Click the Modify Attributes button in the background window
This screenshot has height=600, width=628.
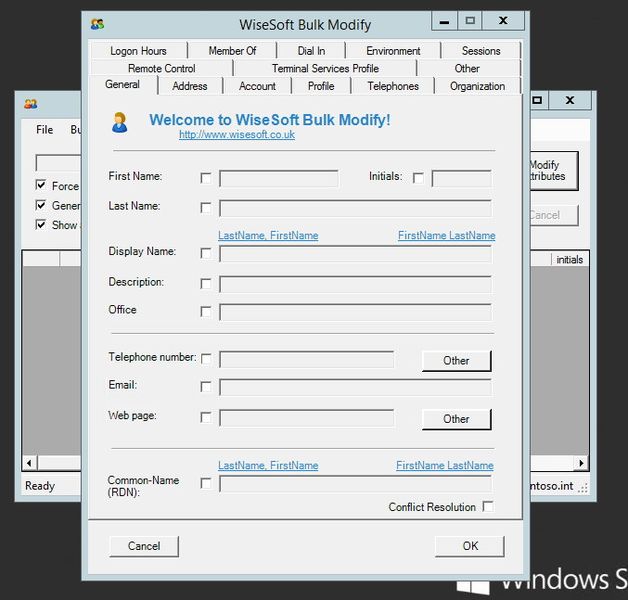pos(554,171)
